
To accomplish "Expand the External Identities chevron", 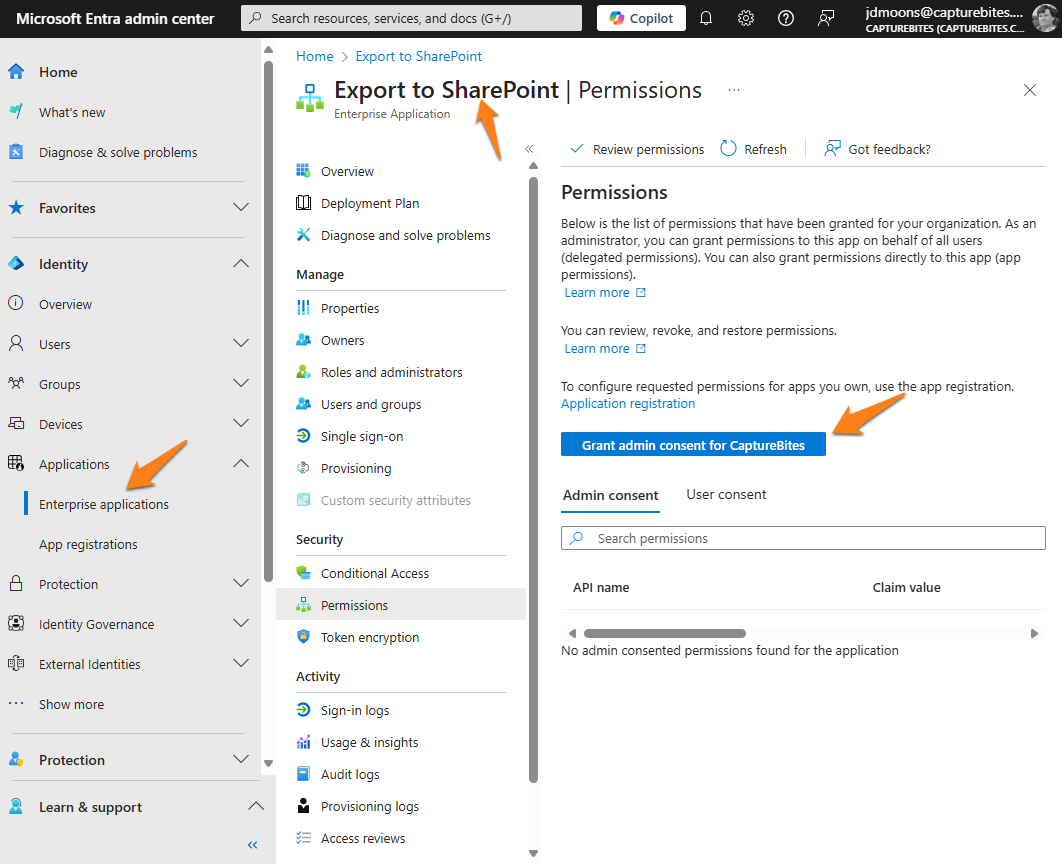I will click(x=241, y=663).
